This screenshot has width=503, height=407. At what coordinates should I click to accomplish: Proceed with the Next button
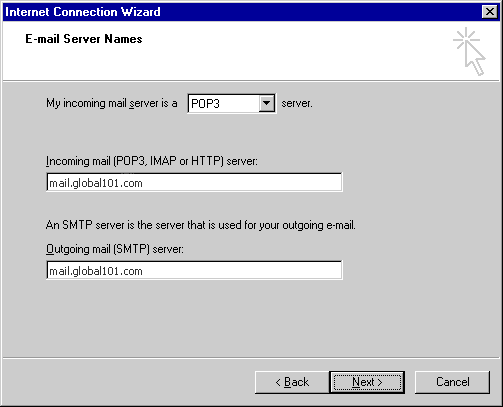(x=367, y=382)
